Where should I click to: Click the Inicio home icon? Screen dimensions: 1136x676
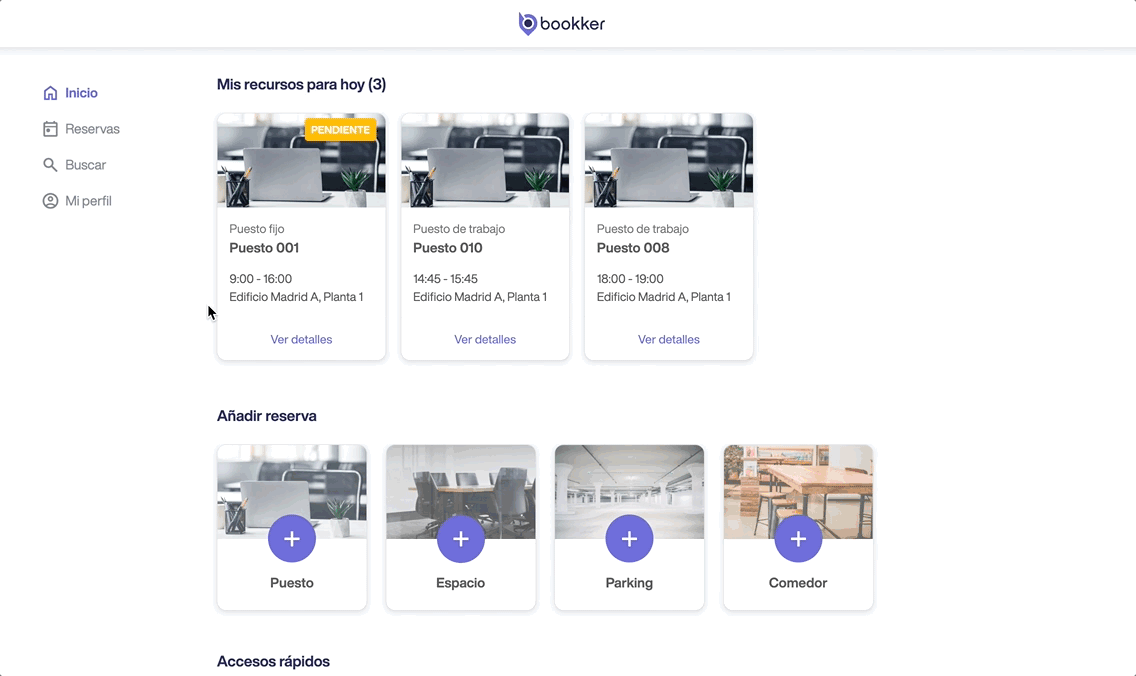(x=50, y=93)
